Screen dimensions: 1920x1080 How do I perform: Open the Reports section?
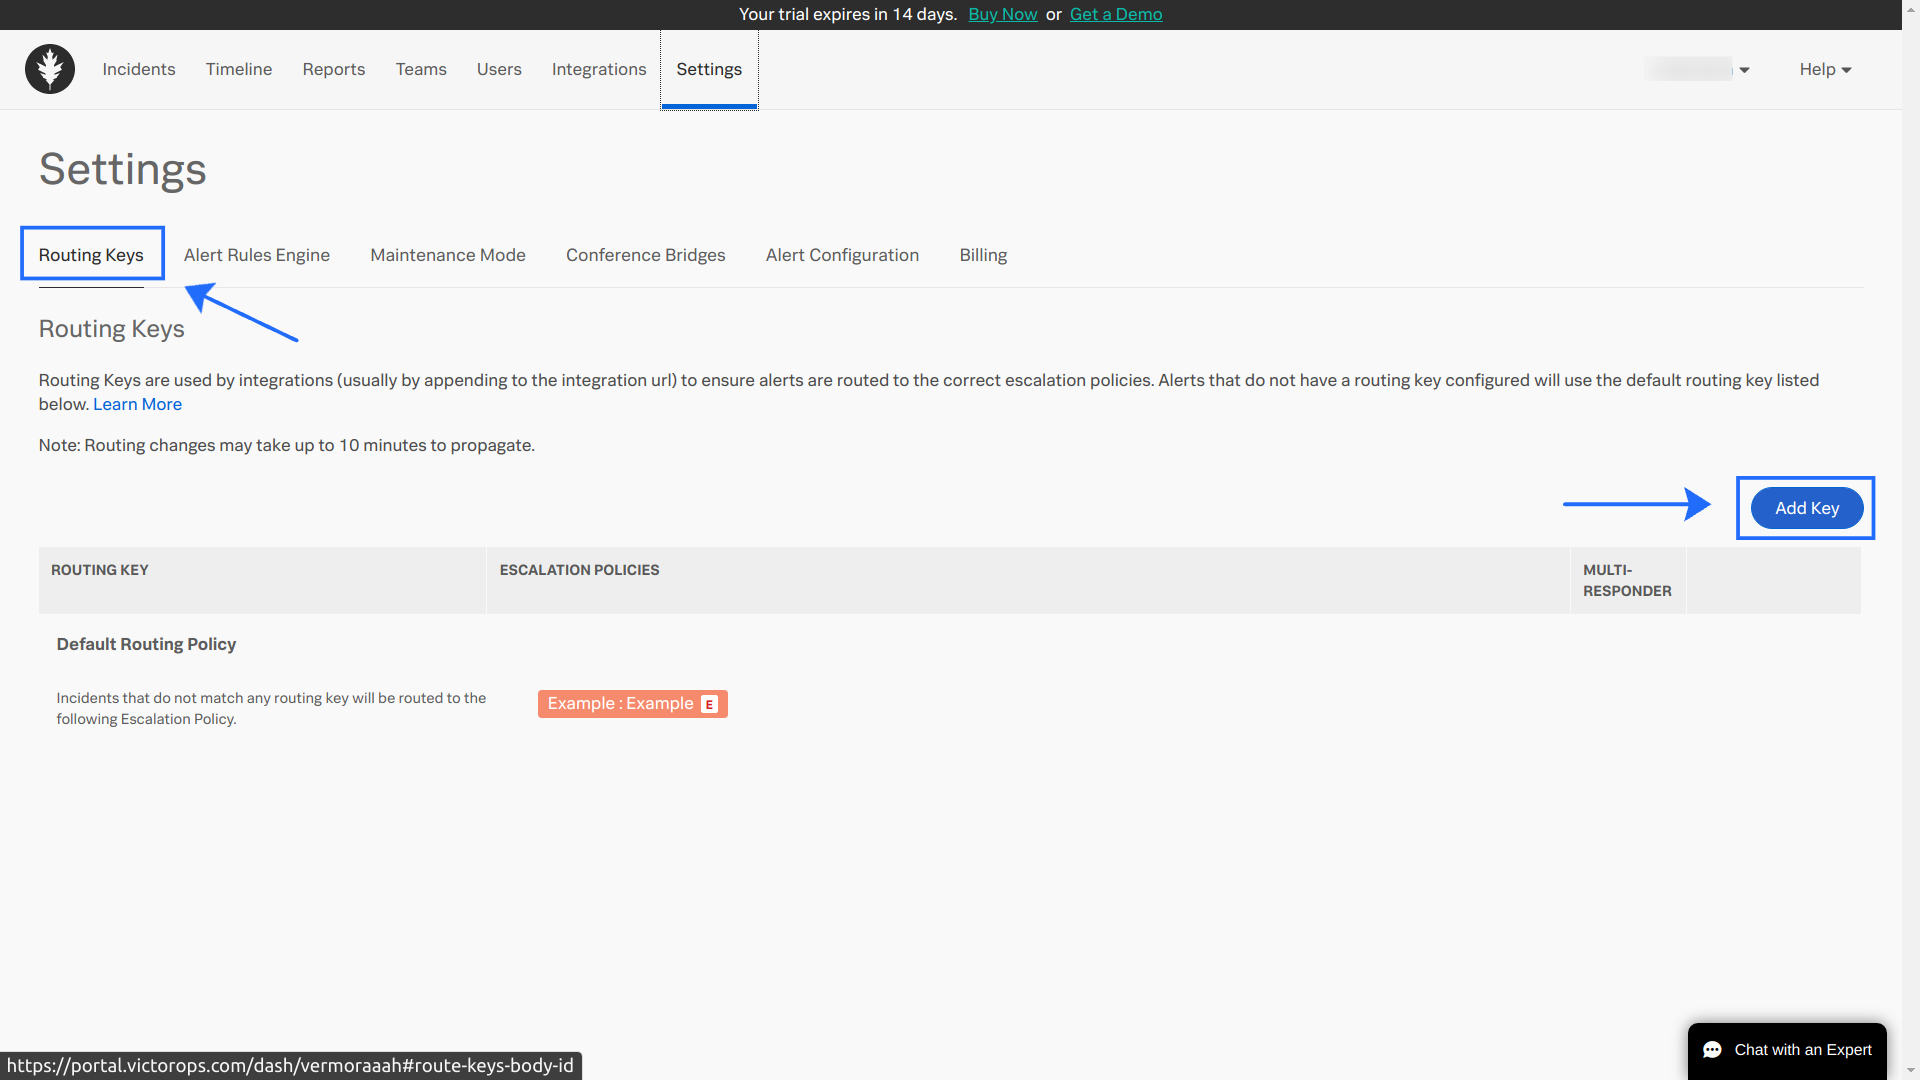point(334,69)
